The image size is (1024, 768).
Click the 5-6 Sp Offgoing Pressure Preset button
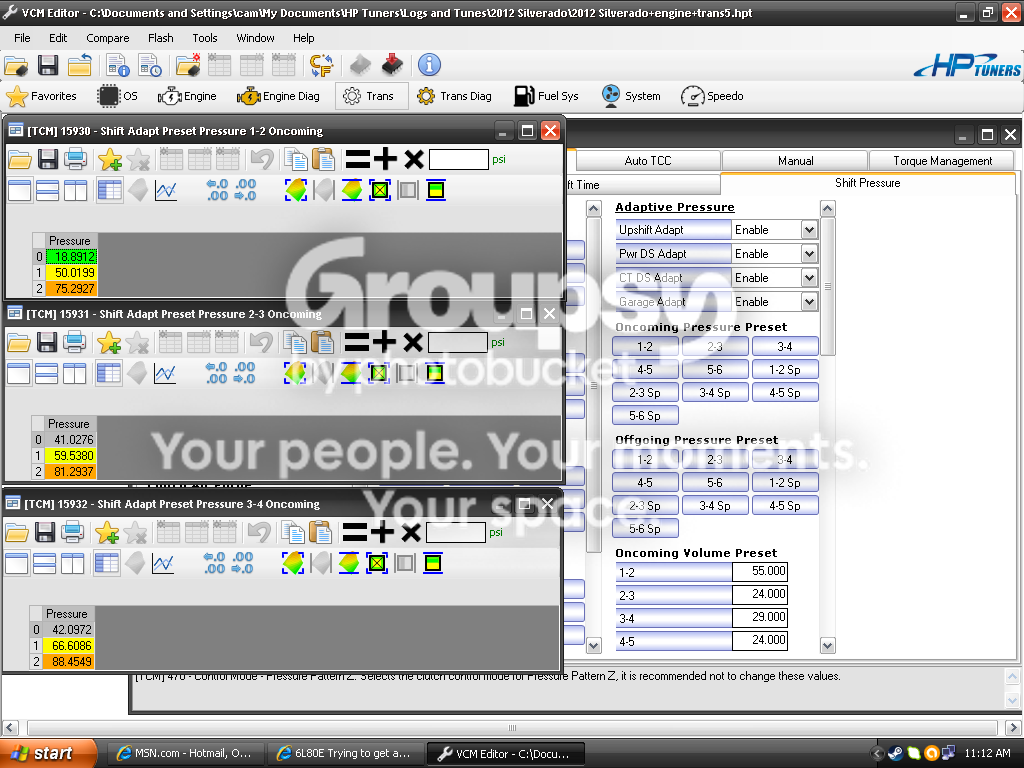click(x=645, y=528)
